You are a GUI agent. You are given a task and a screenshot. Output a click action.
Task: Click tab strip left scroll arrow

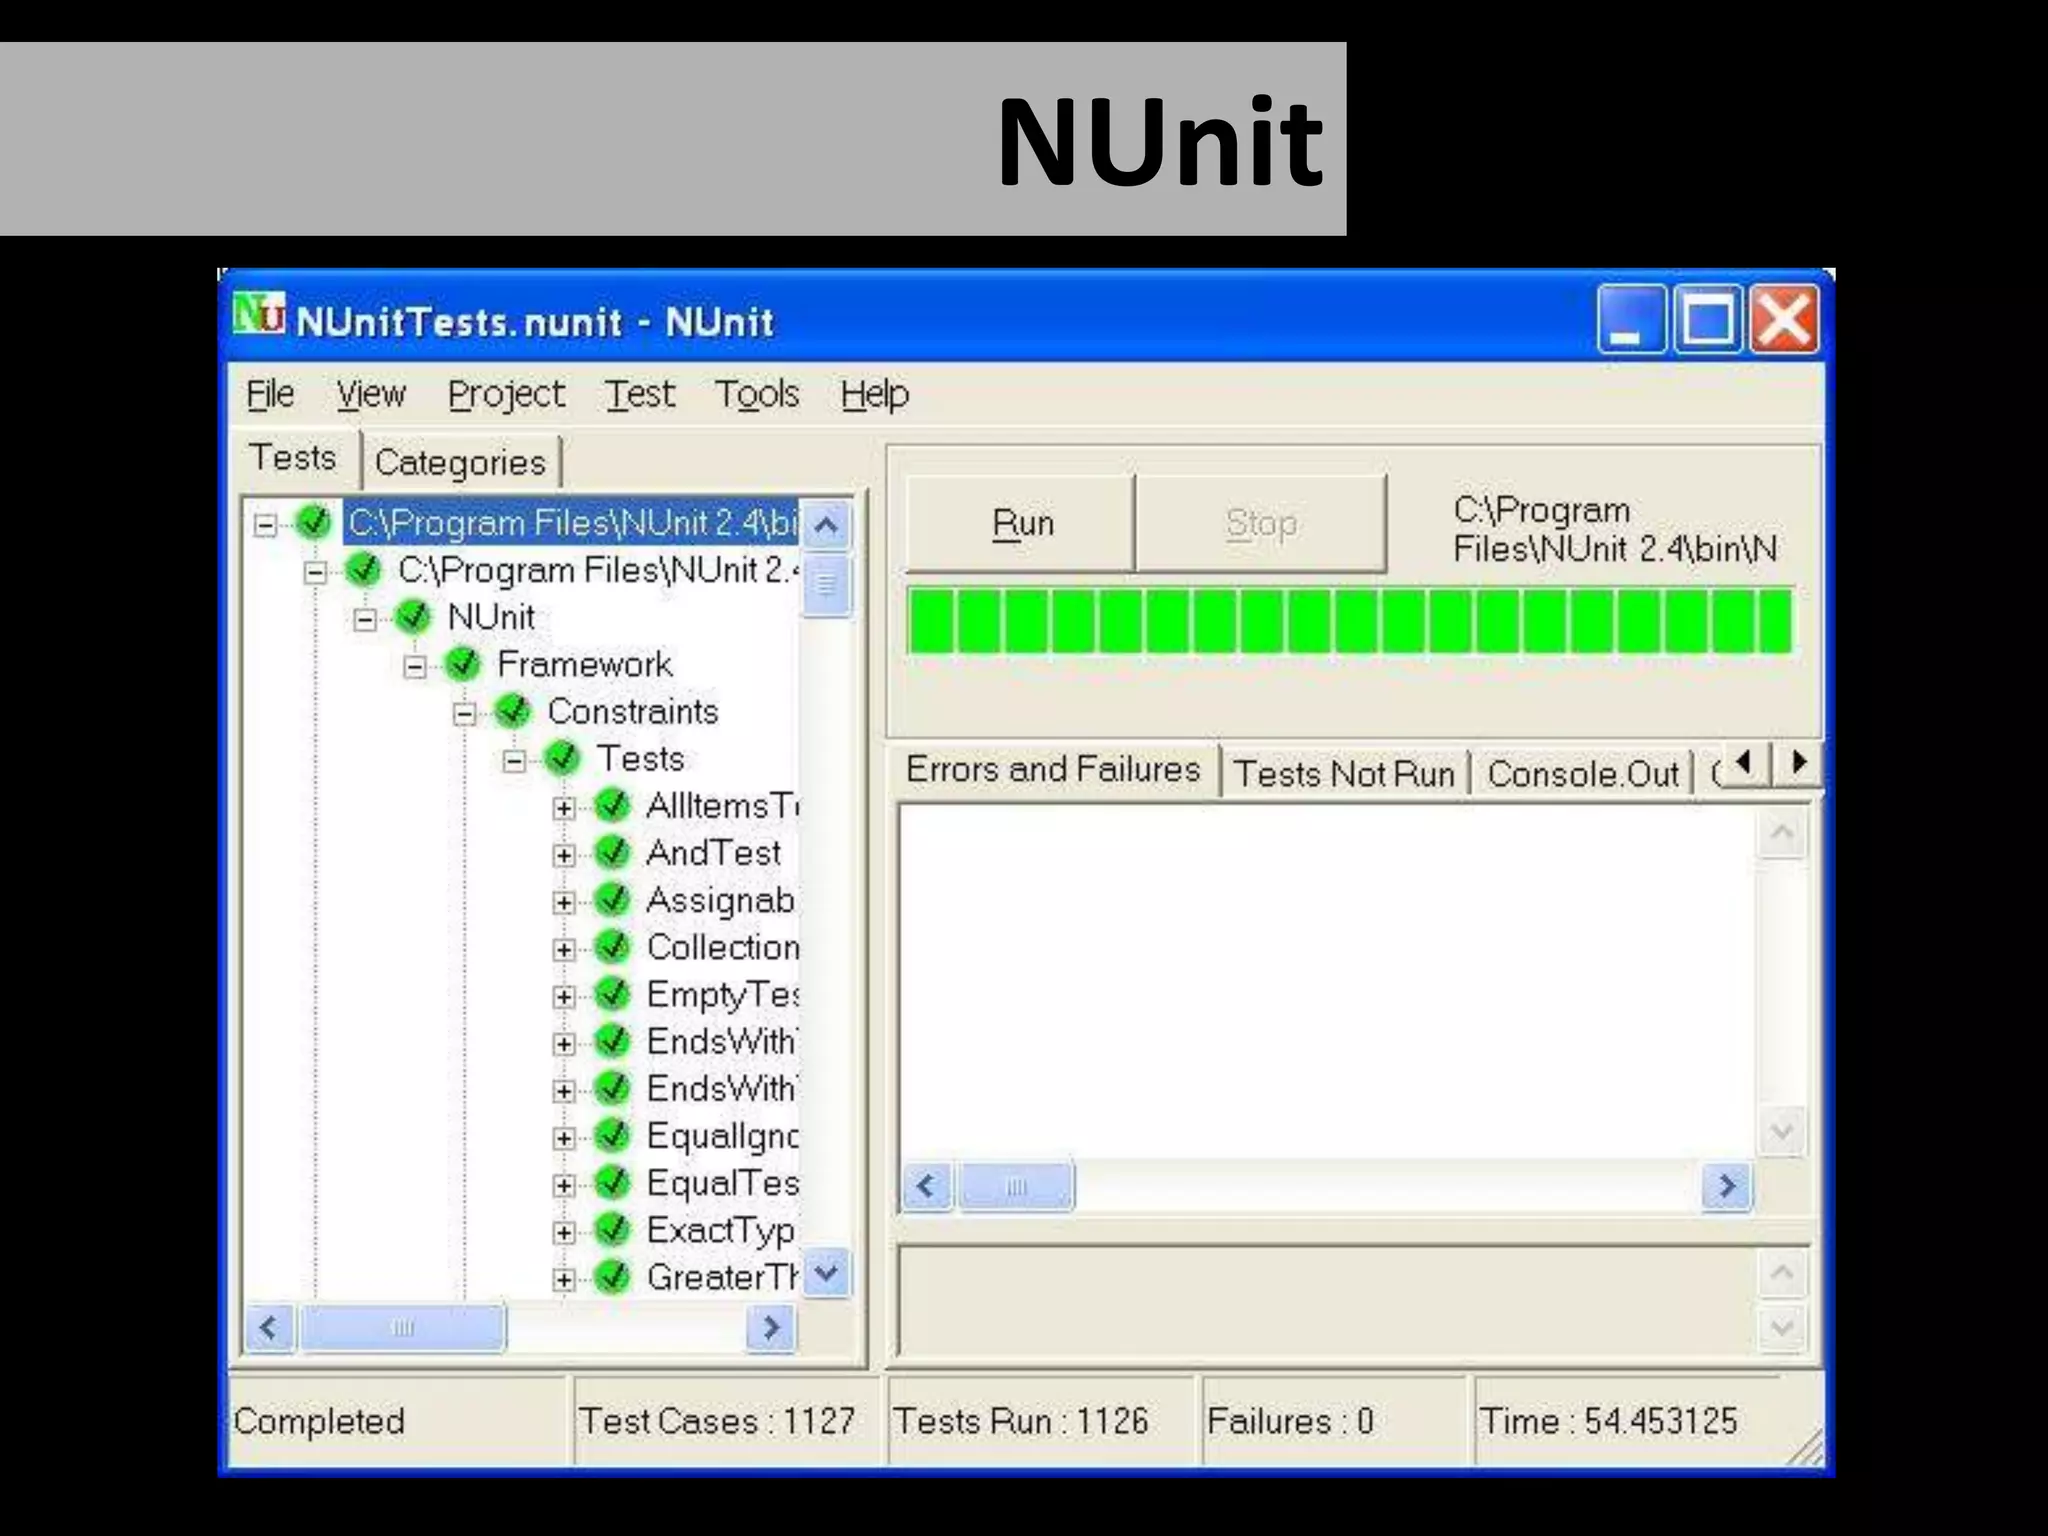point(1744,764)
